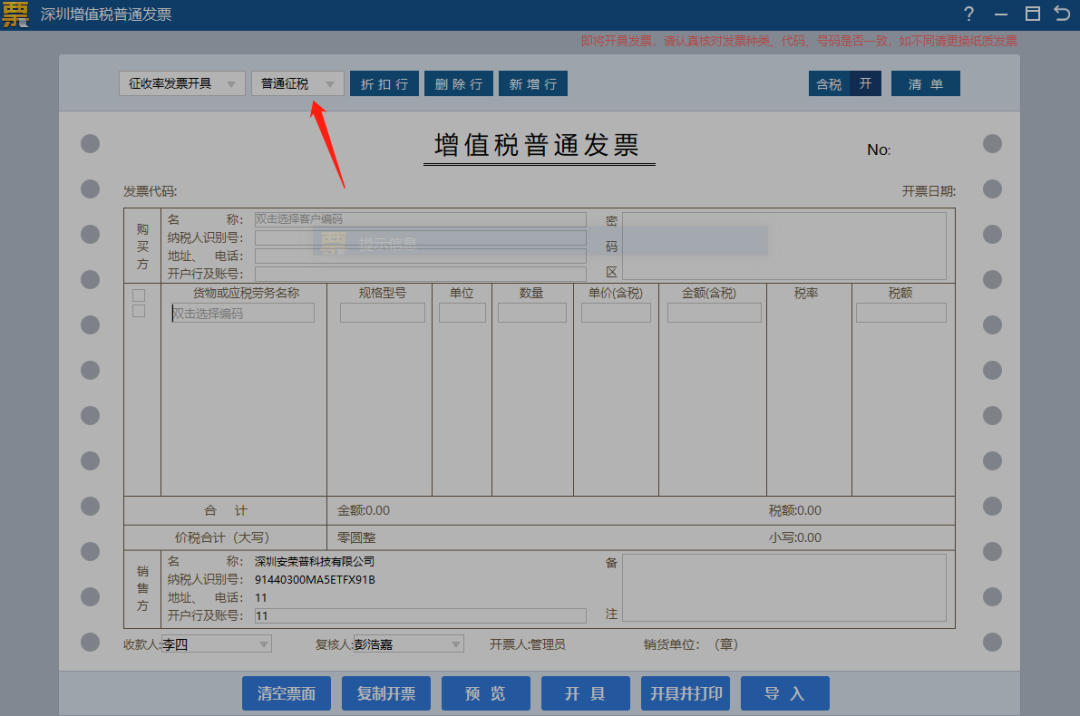Click the 折扣行 discount row button
The image size is (1080, 716).
click(384, 84)
